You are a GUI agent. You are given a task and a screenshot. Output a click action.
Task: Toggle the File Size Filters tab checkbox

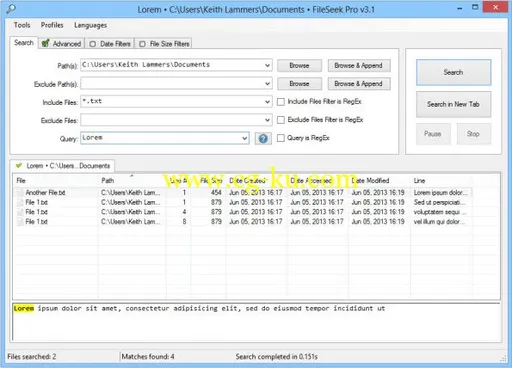click(x=142, y=44)
